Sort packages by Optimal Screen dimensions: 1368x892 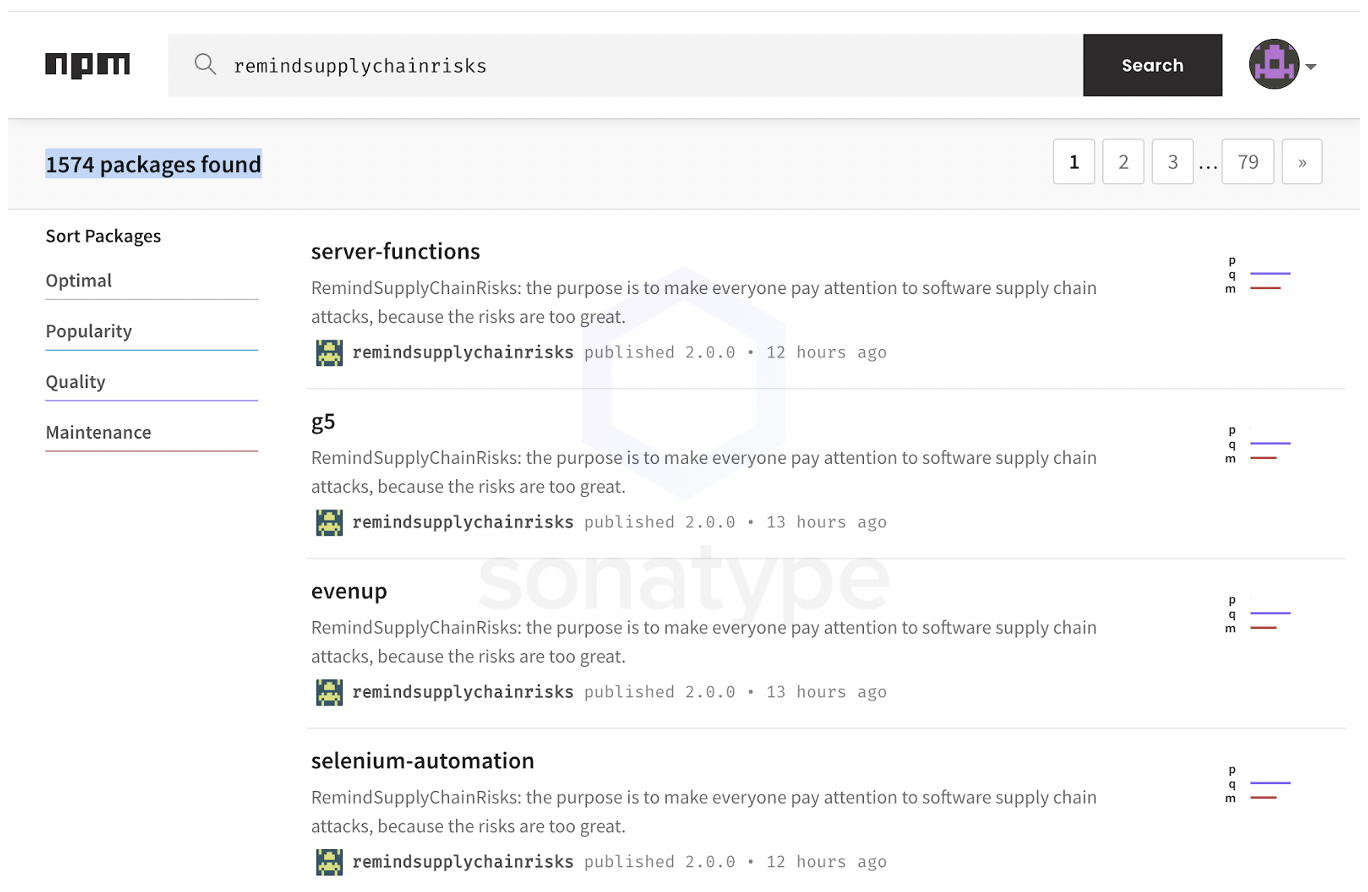pos(79,281)
